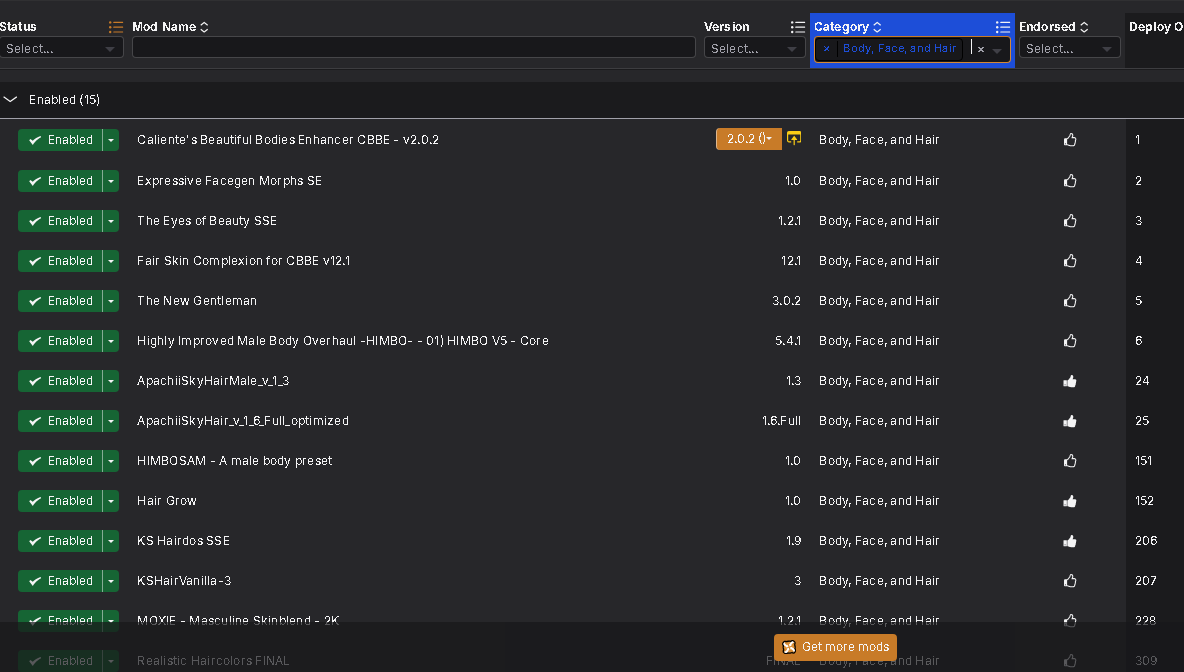Click the Mod Name column header
1184x672 pixels.
[x=164, y=27]
